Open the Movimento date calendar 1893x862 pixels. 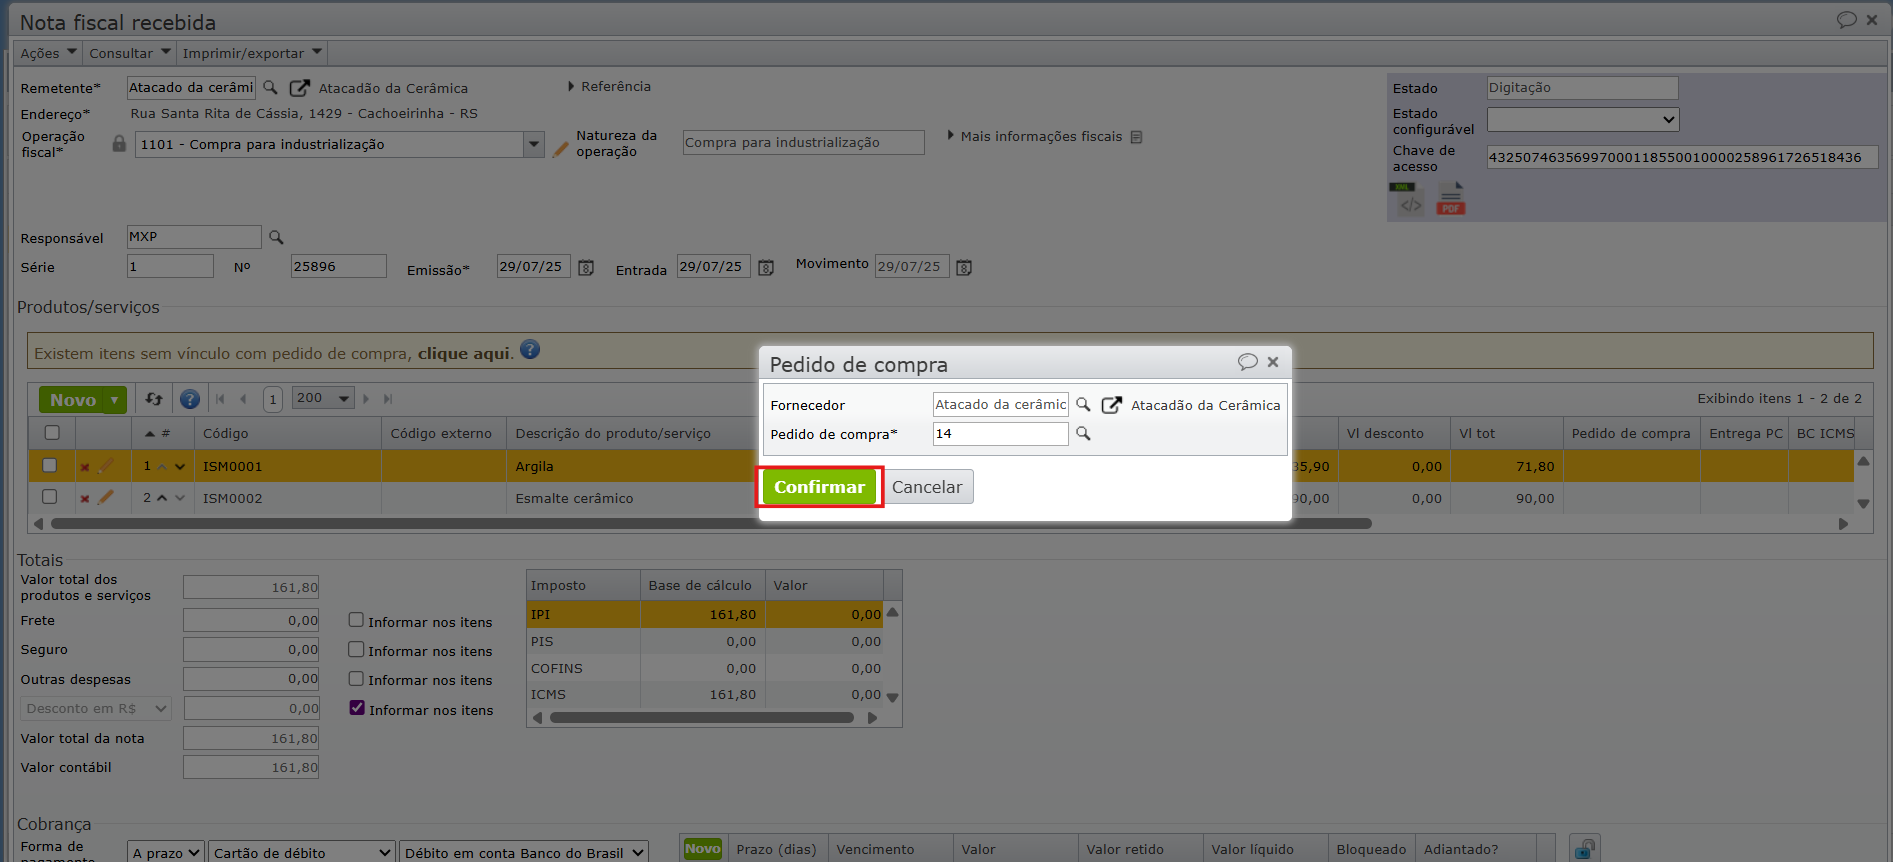pos(964,268)
